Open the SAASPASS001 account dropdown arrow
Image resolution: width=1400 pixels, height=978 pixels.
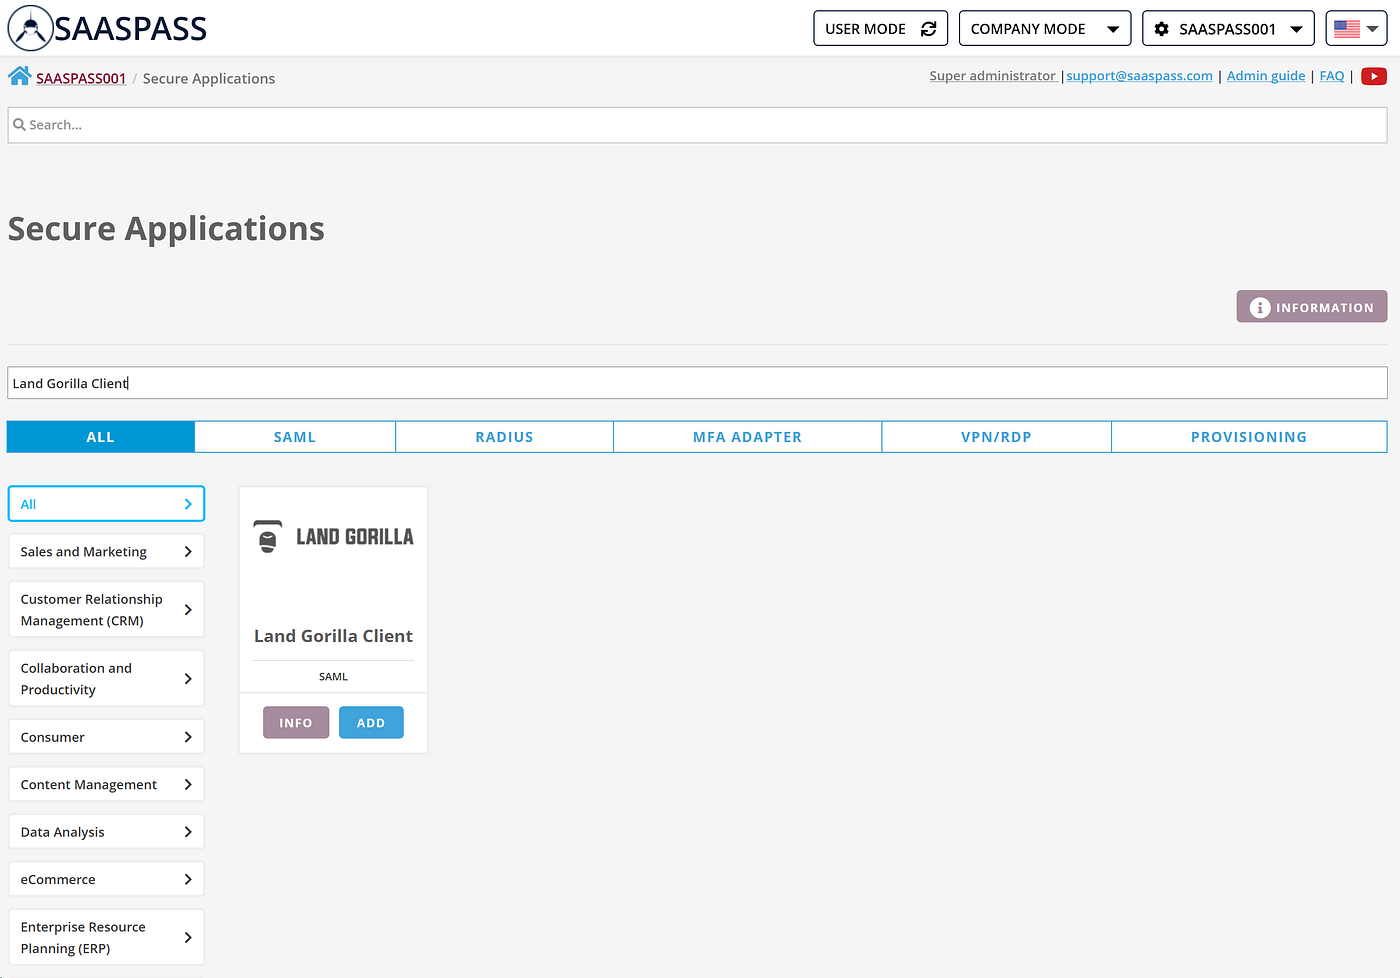click(x=1296, y=29)
